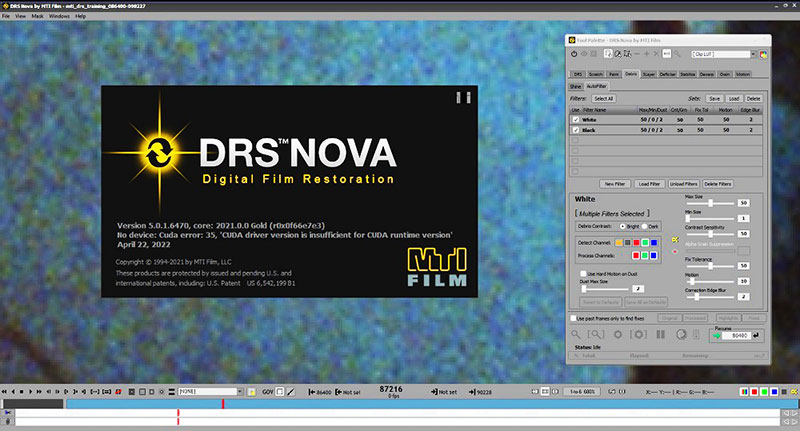800x431 pixels.
Task: Click the minus icon in Tool Palette toolbar
Action: pos(637,54)
